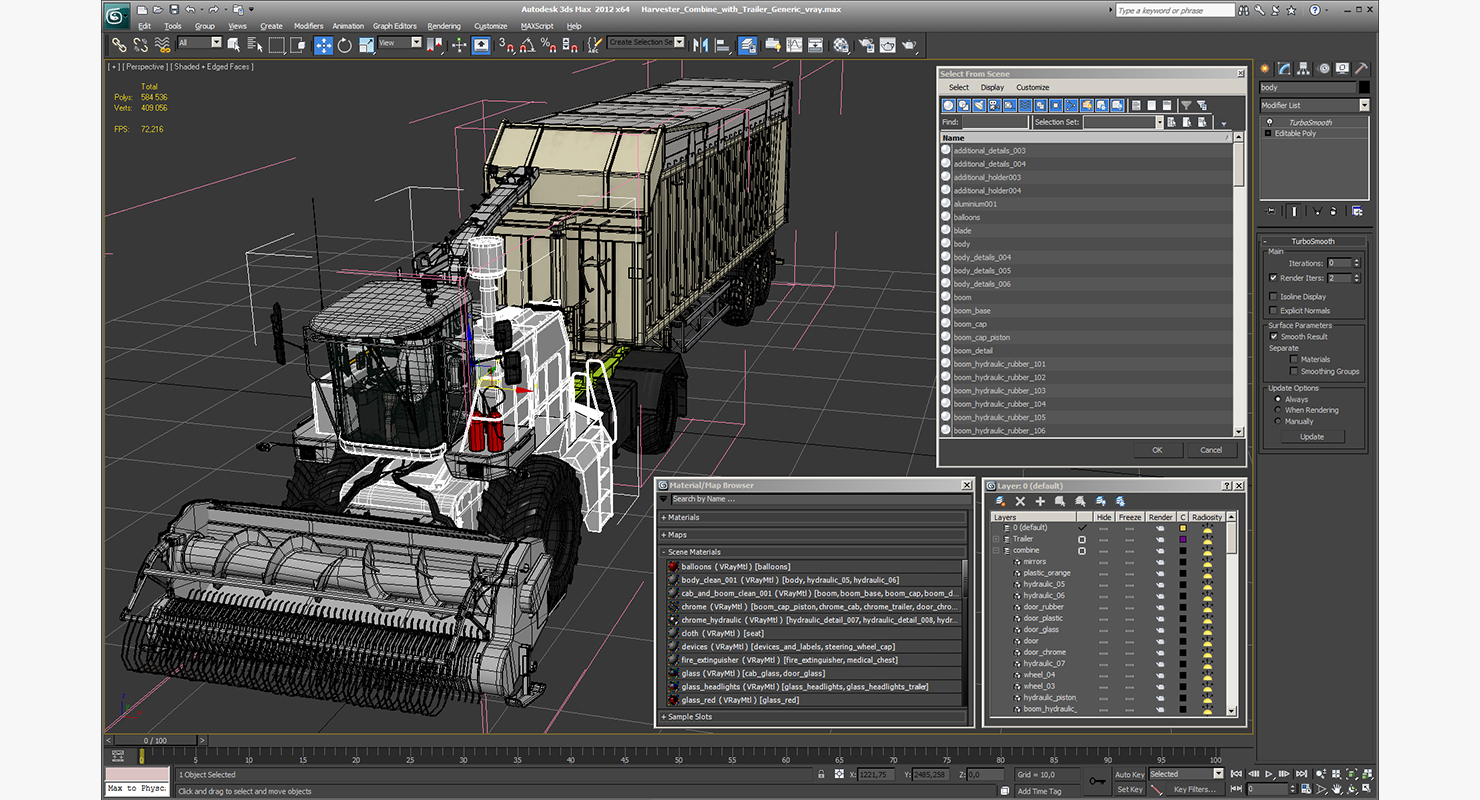This screenshot has width=1480, height=800.
Task: Open Manage Layers from the main toolbar
Action: coord(748,45)
